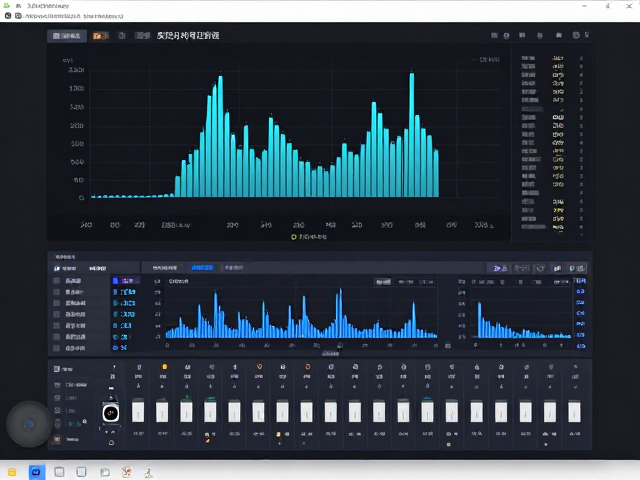The height and width of the screenshot is (480, 640).
Task: Click the purple-icon button in the panel's right button group
Action: tap(500, 268)
